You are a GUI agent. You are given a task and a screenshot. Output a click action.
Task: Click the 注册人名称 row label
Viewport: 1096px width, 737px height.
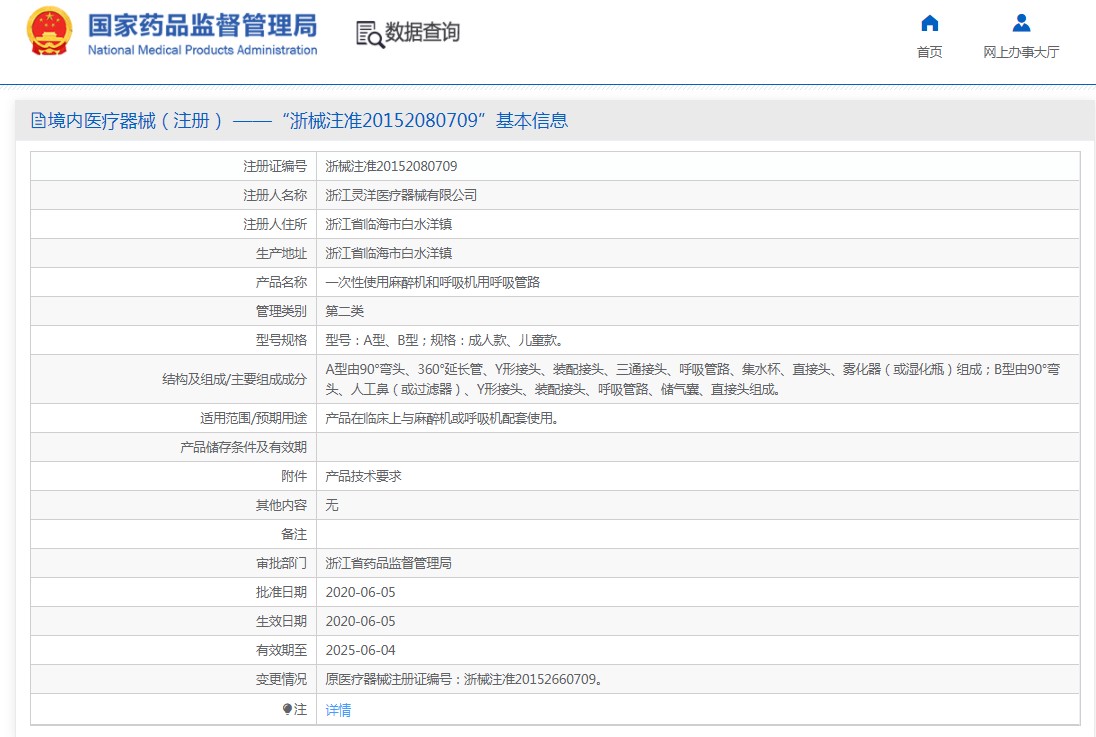point(275,195)
